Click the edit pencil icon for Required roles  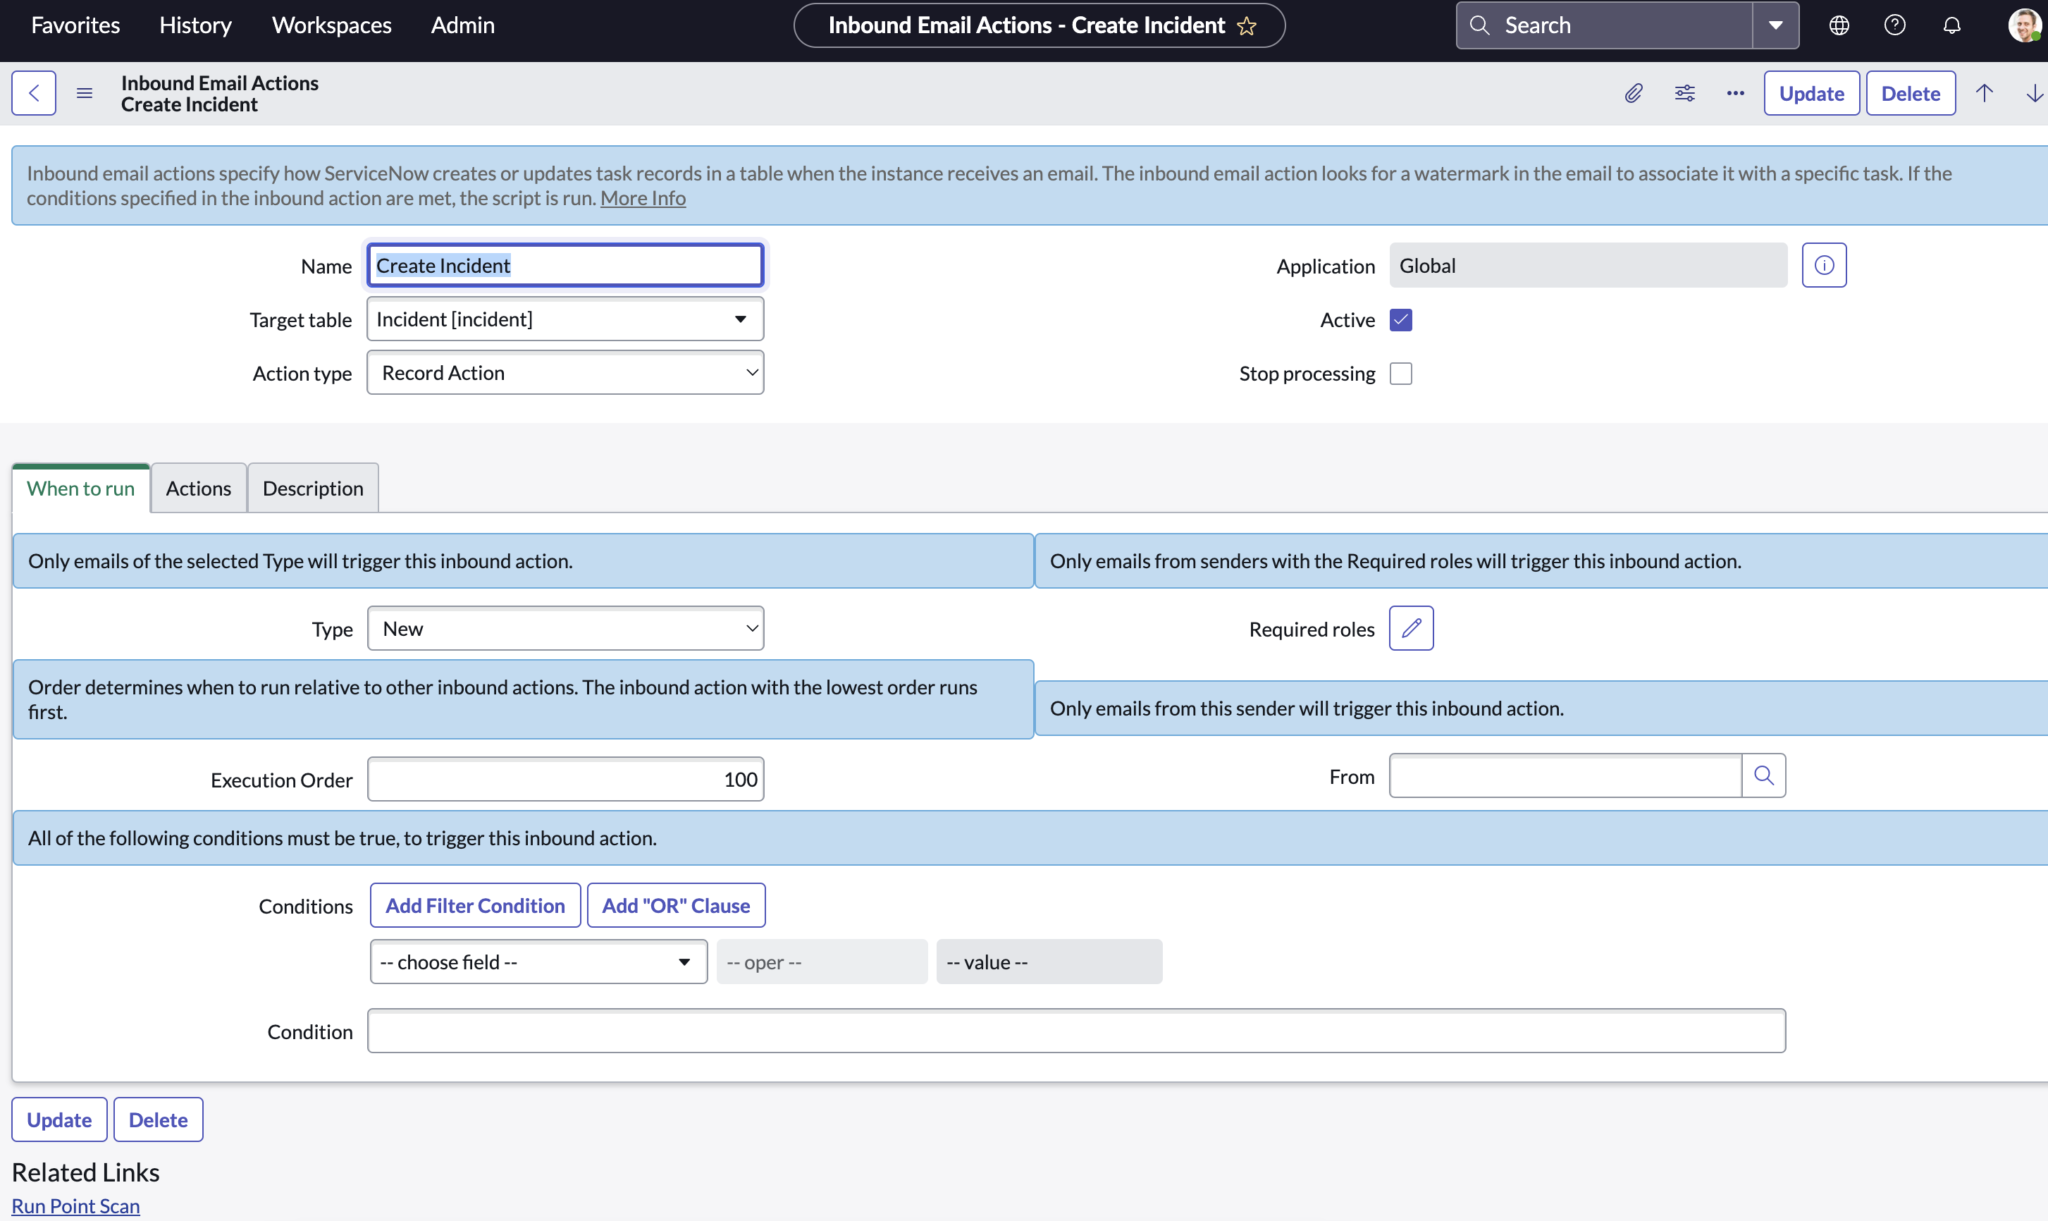pyautogui.click(x=1410, y=628)
